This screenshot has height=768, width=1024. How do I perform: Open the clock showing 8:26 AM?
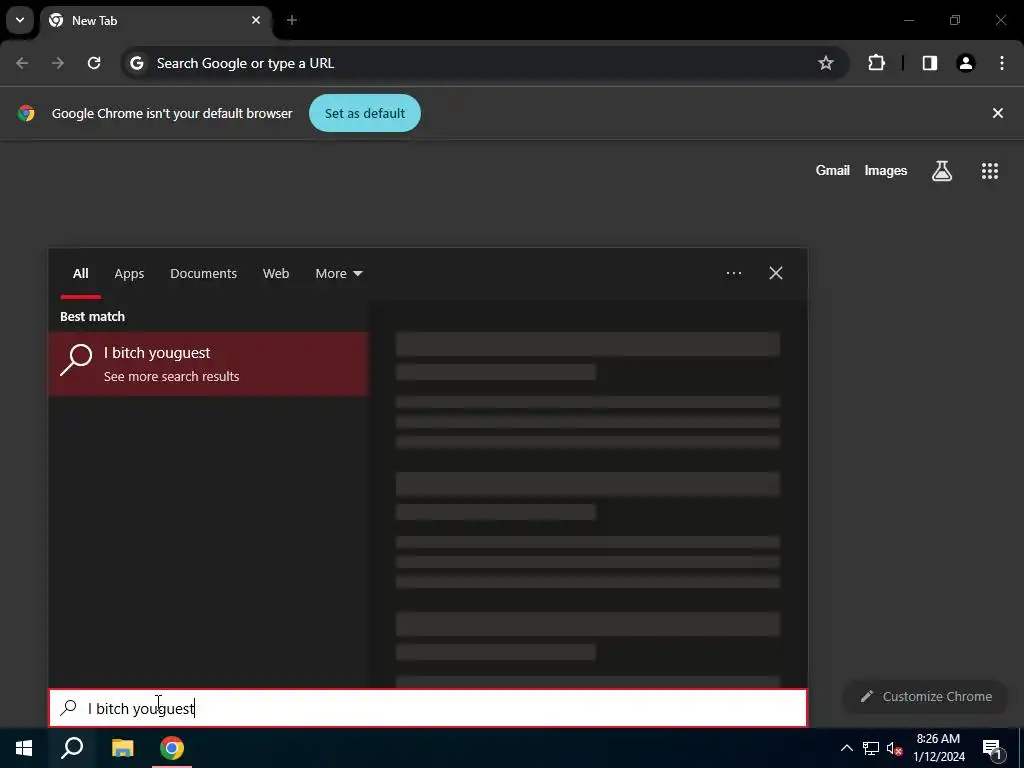(938, 748)
